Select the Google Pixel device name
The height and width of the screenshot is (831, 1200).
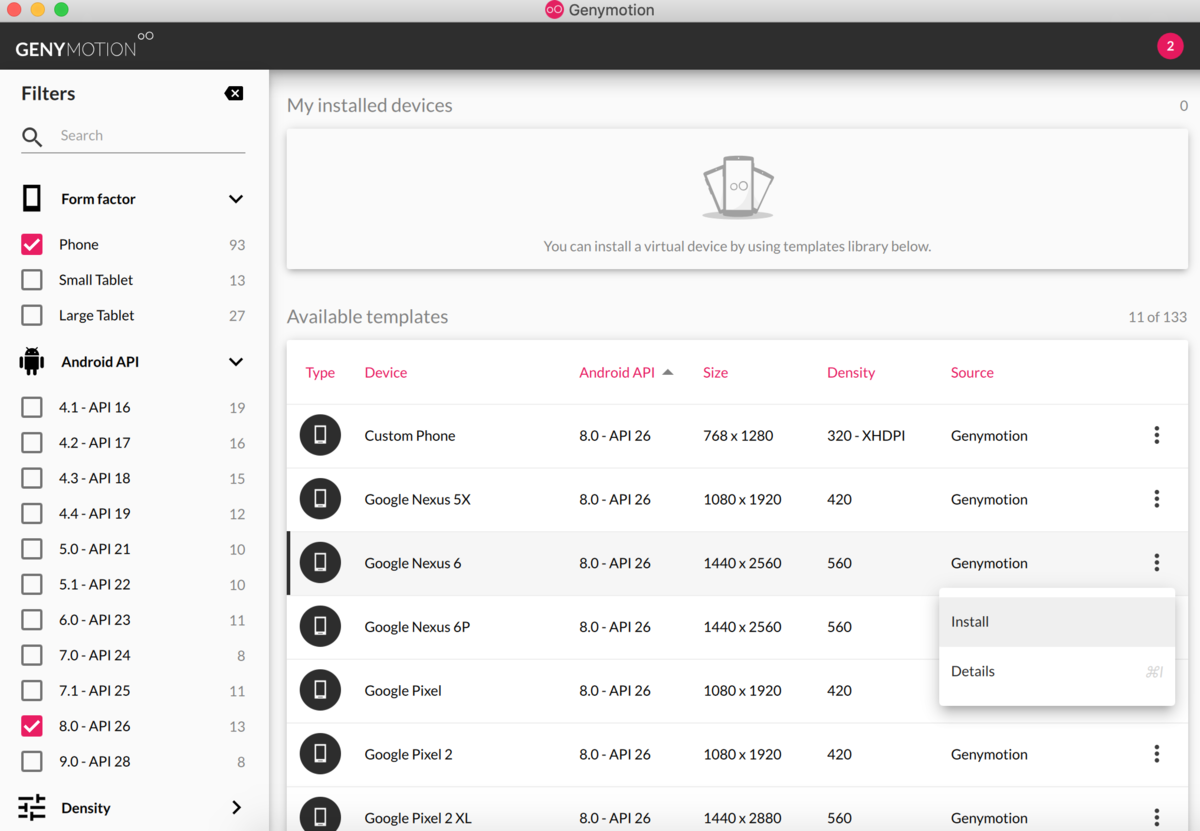(x=403, y=690)
